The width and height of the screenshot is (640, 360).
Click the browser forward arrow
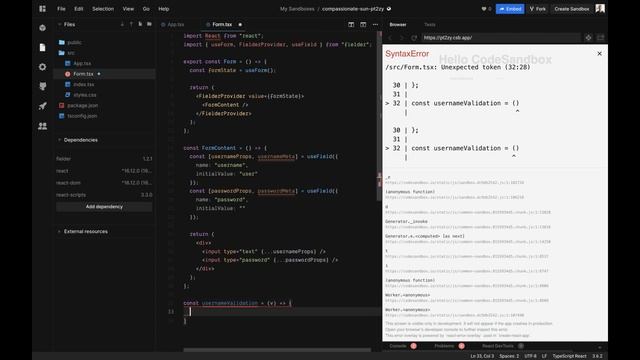402,38
